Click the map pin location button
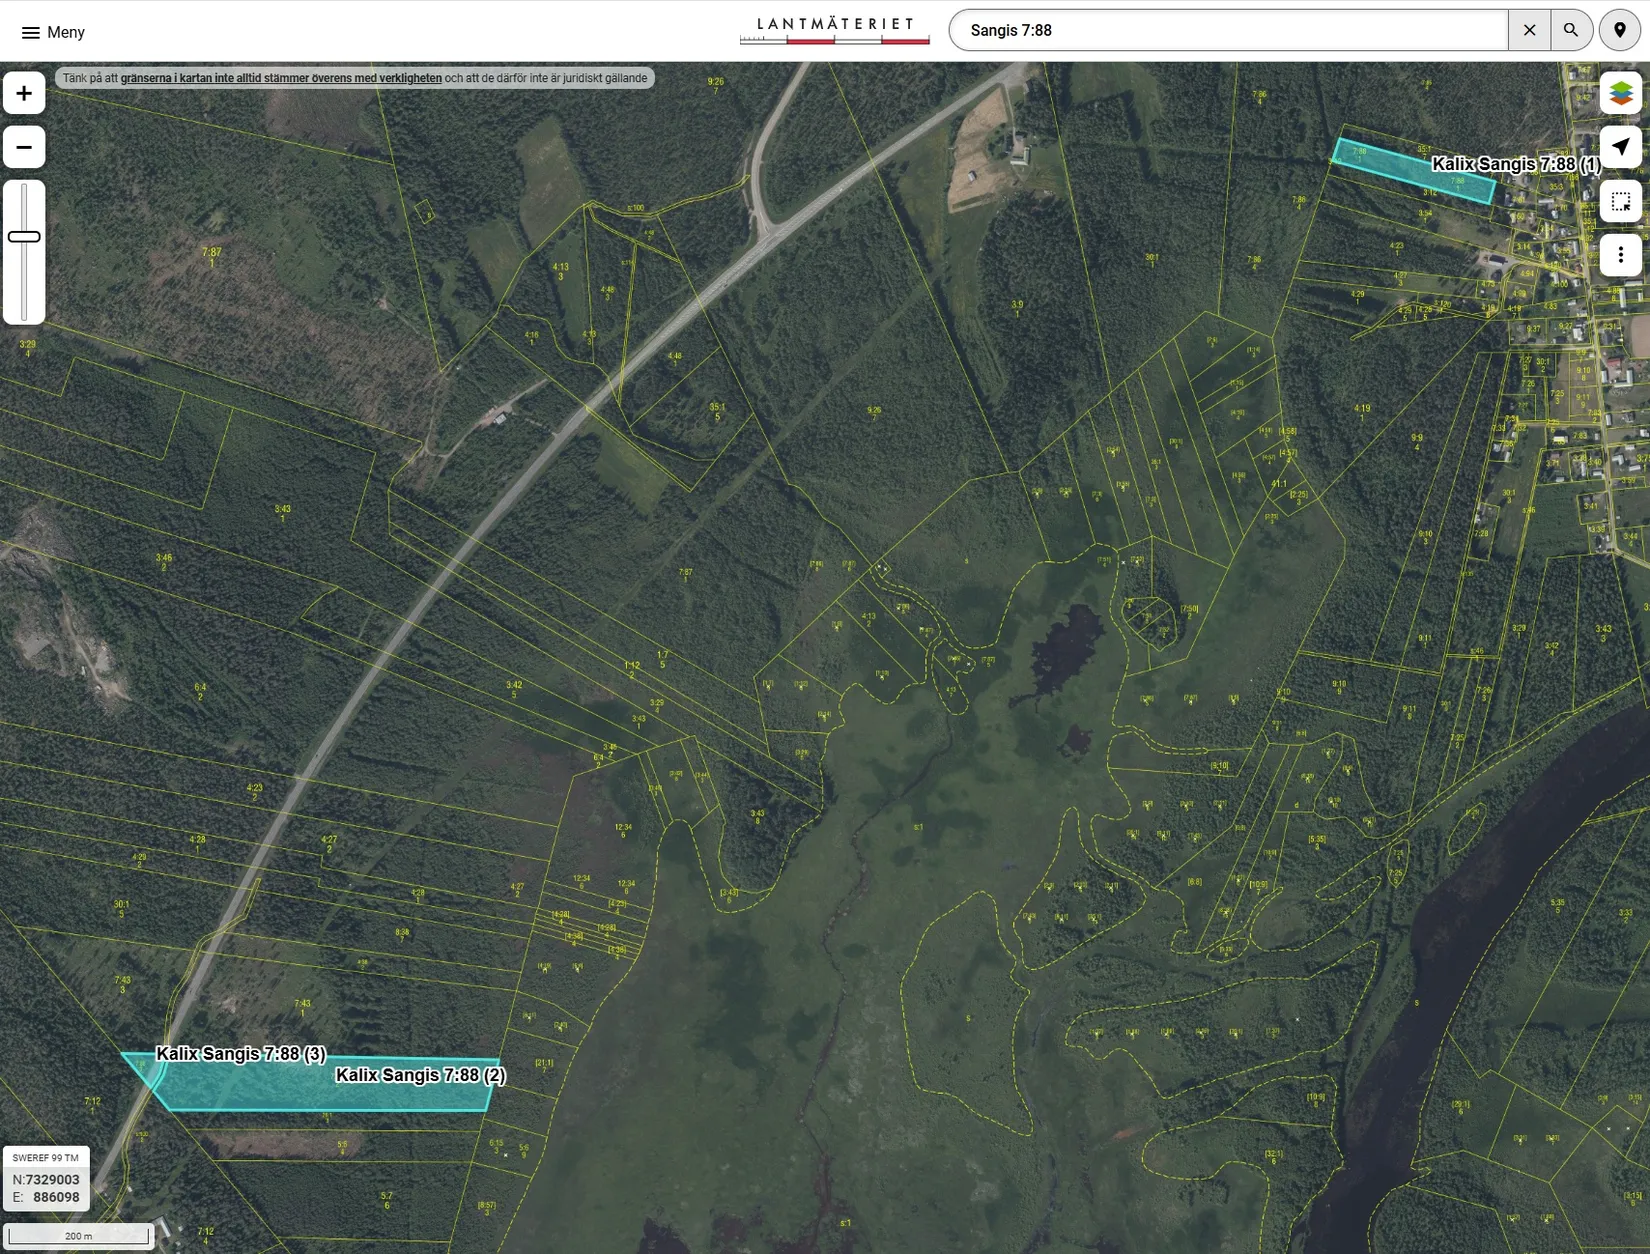 (1619, 30)
